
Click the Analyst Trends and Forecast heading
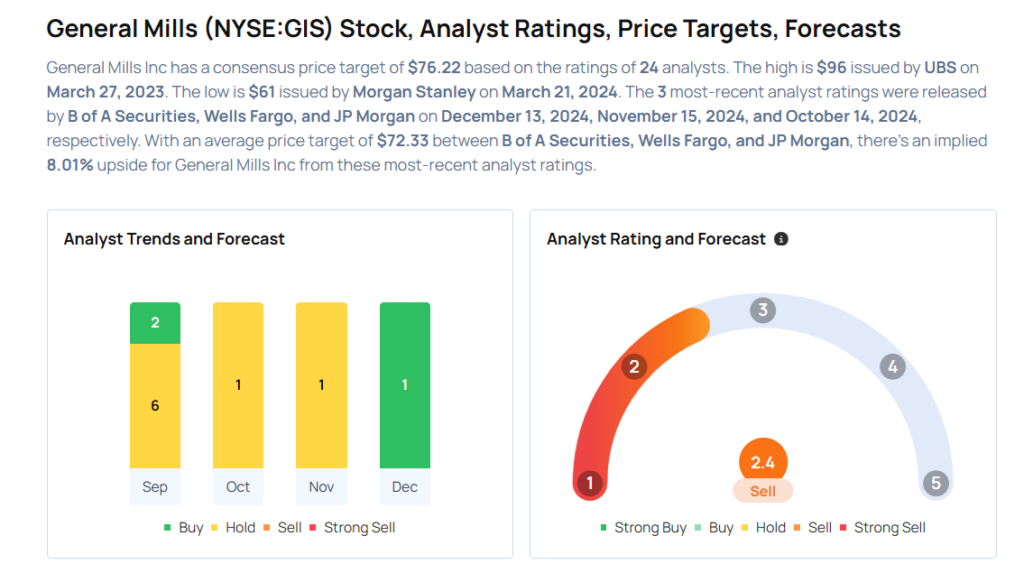pyautogui.click(x=174, y=240)
